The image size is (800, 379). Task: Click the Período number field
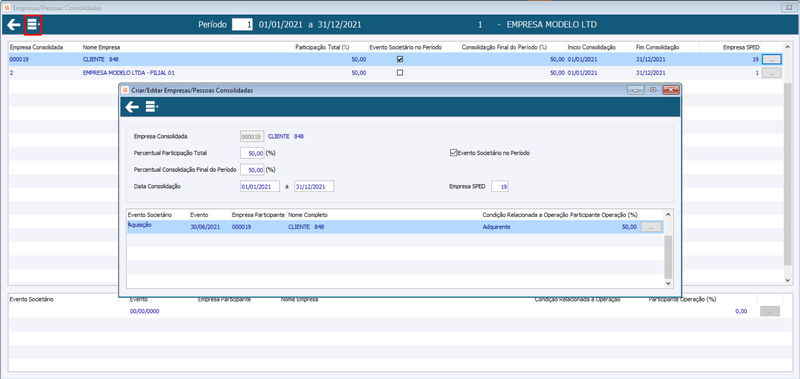(242, 24)
